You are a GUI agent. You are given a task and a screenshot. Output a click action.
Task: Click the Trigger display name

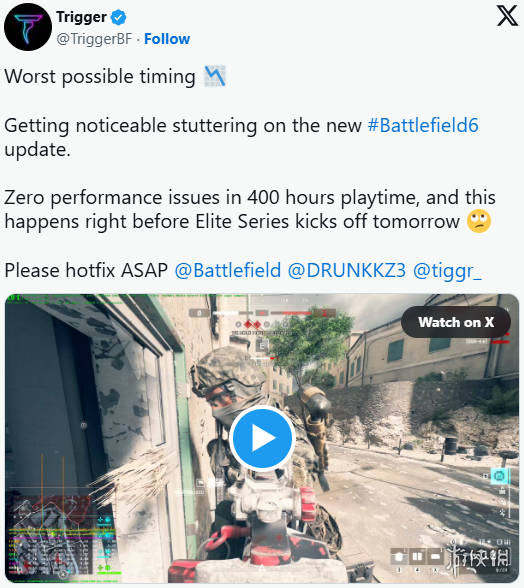pos(81,17)
